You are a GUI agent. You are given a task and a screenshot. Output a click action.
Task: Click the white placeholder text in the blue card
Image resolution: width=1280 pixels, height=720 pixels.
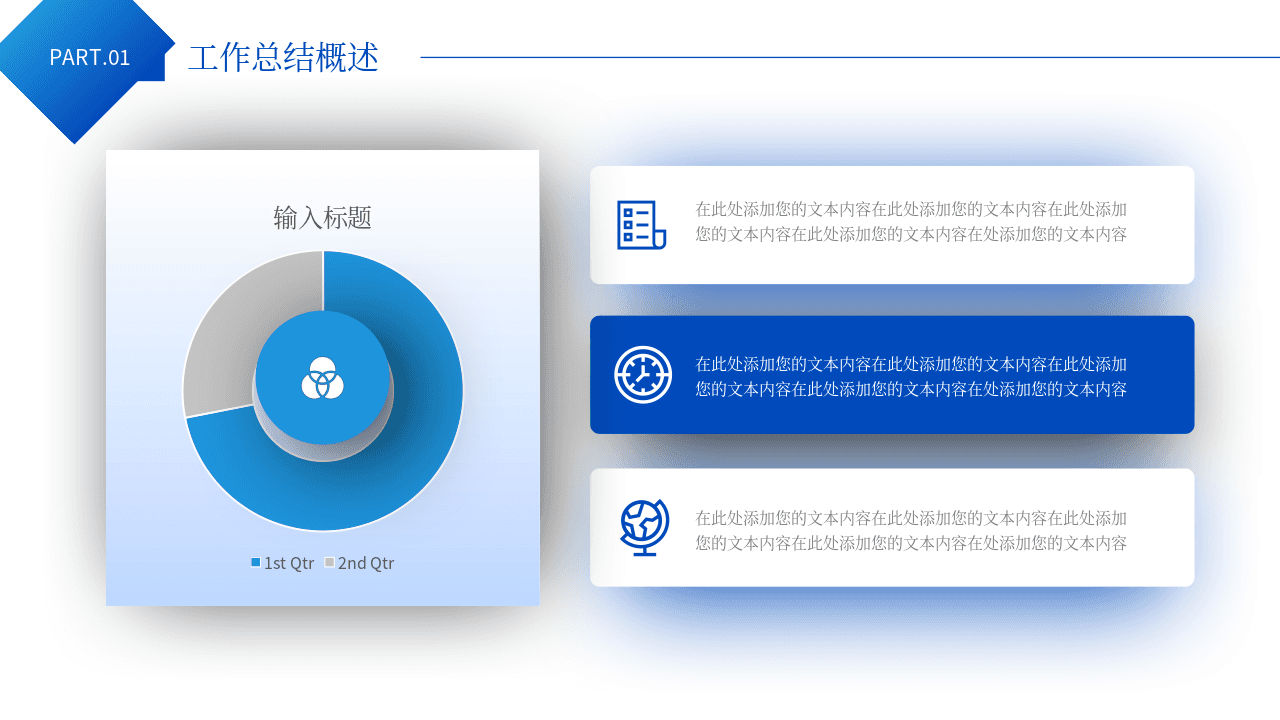tap(911, 377)
